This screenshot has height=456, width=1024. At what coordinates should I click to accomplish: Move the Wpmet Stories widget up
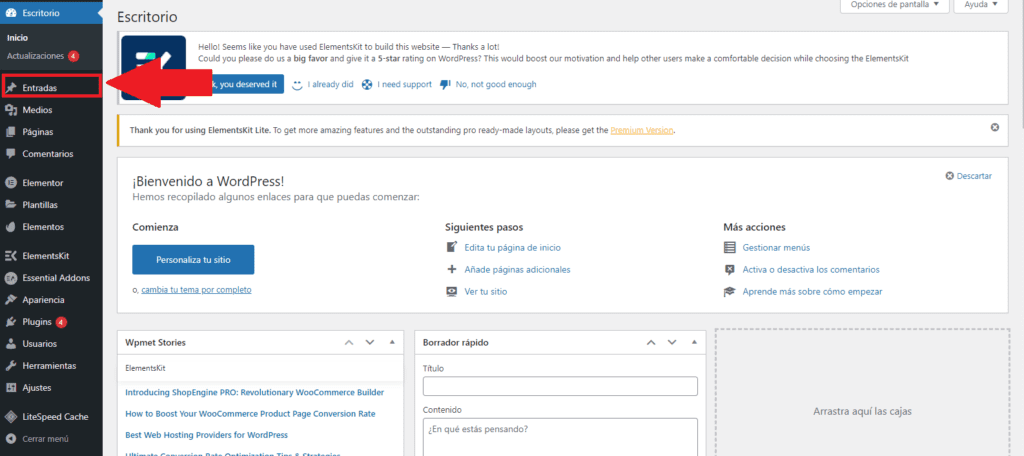point(349,342)
